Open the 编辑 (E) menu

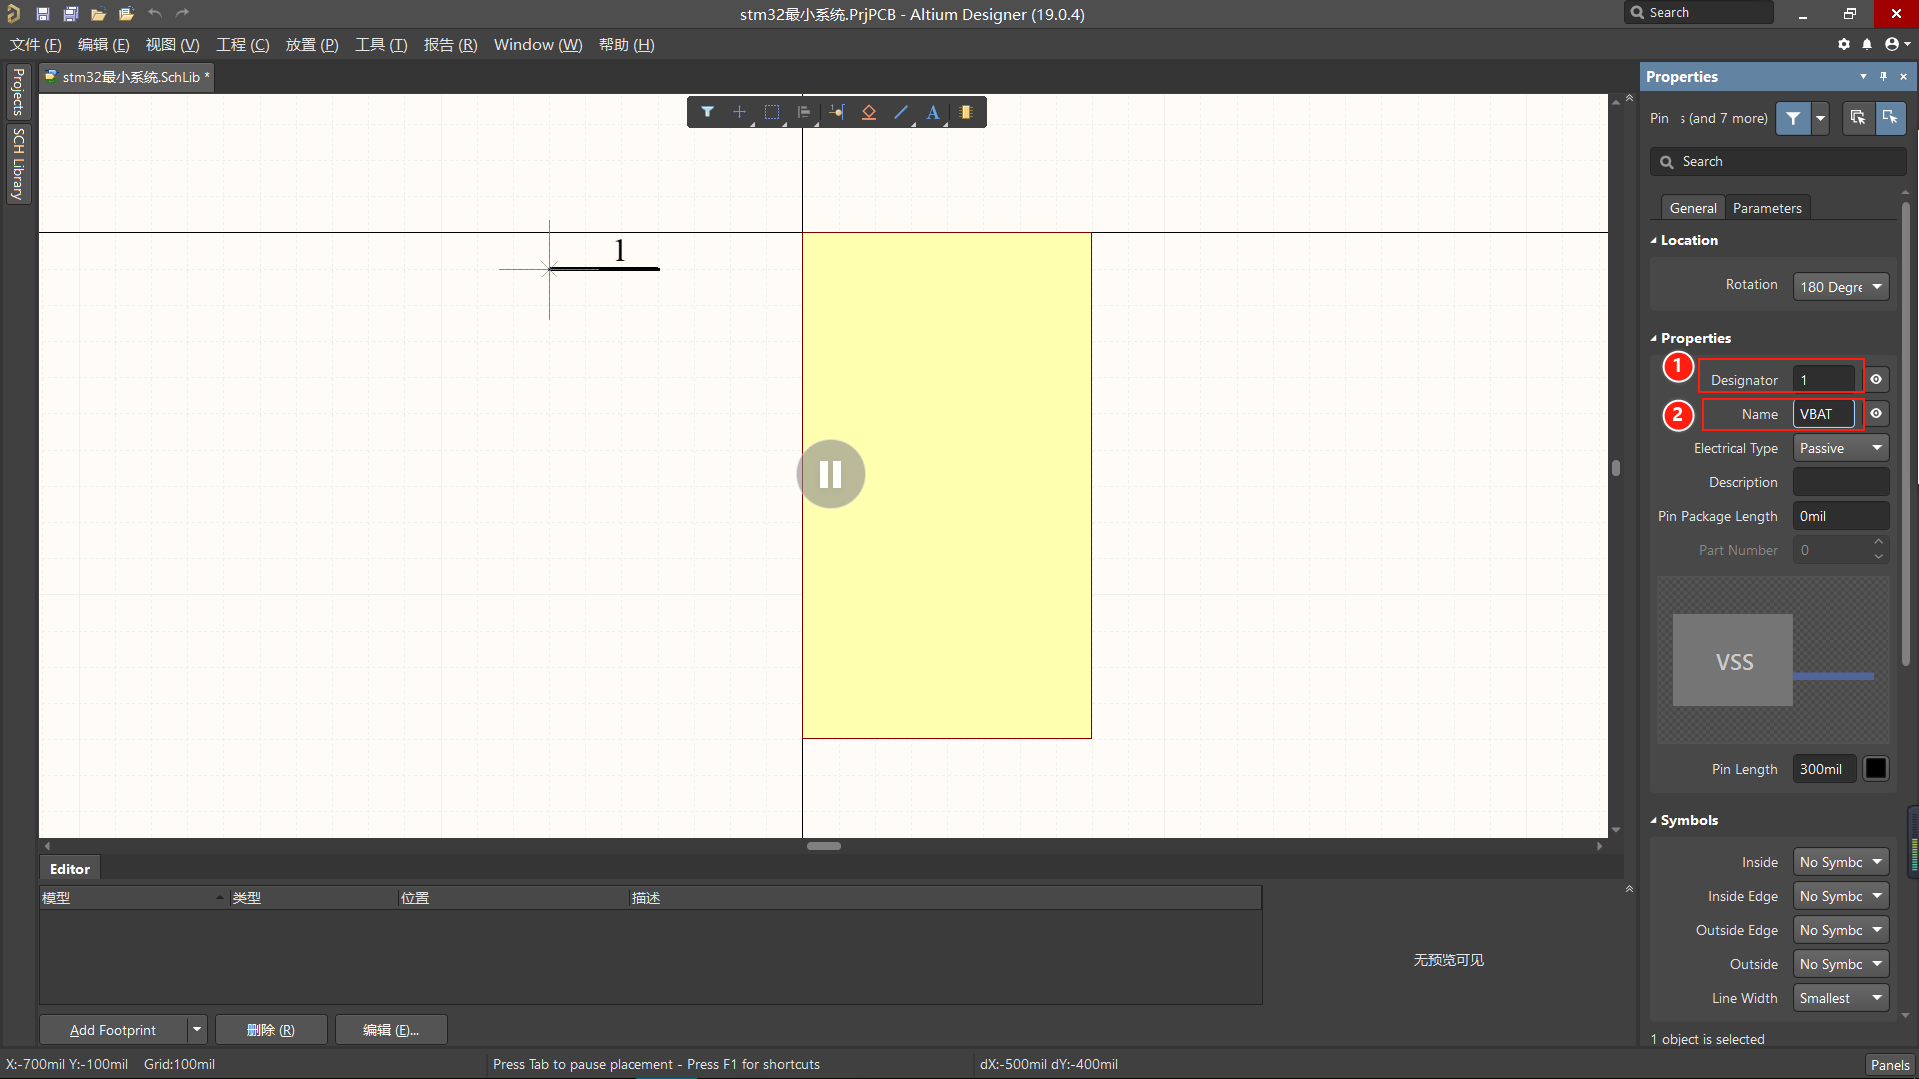tap(103, 45)
